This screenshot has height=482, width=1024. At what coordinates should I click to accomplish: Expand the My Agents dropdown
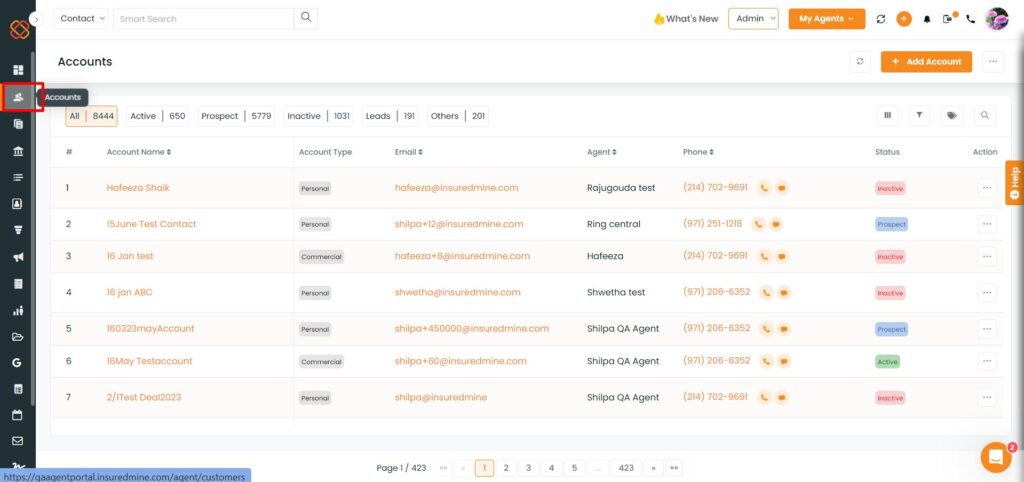pyautogui.click(x=826, y=19)
